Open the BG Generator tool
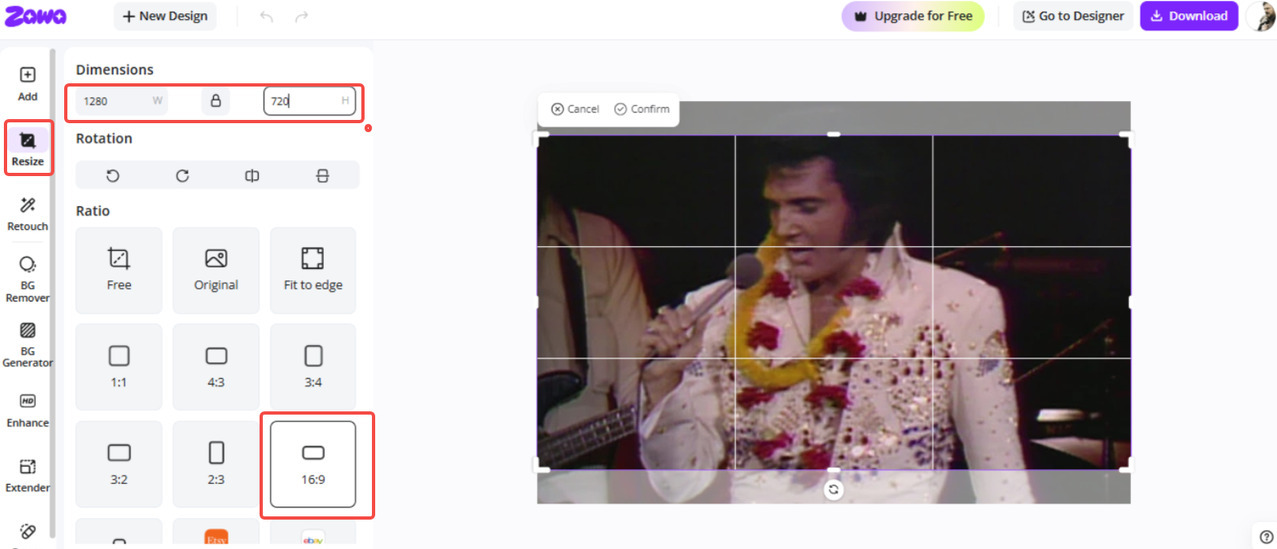The height and width of the screenshot is (549, 1277). pyautogui.click(x=28, y=344)
